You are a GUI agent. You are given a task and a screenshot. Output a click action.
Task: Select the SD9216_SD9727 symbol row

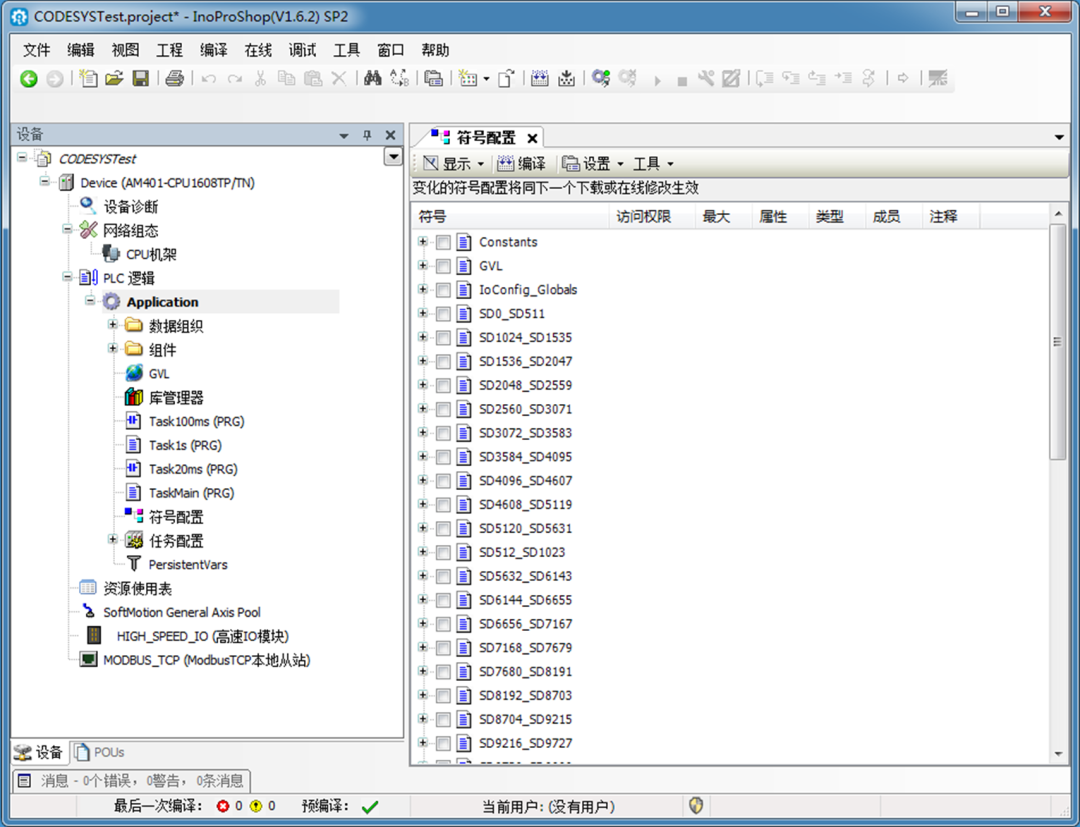(526, 744)
